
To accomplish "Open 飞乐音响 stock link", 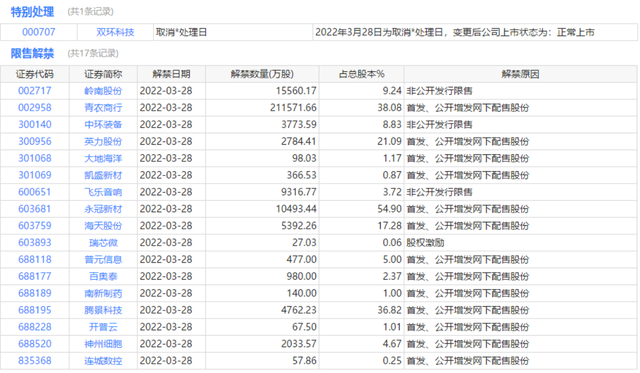I will coord(103,192).
